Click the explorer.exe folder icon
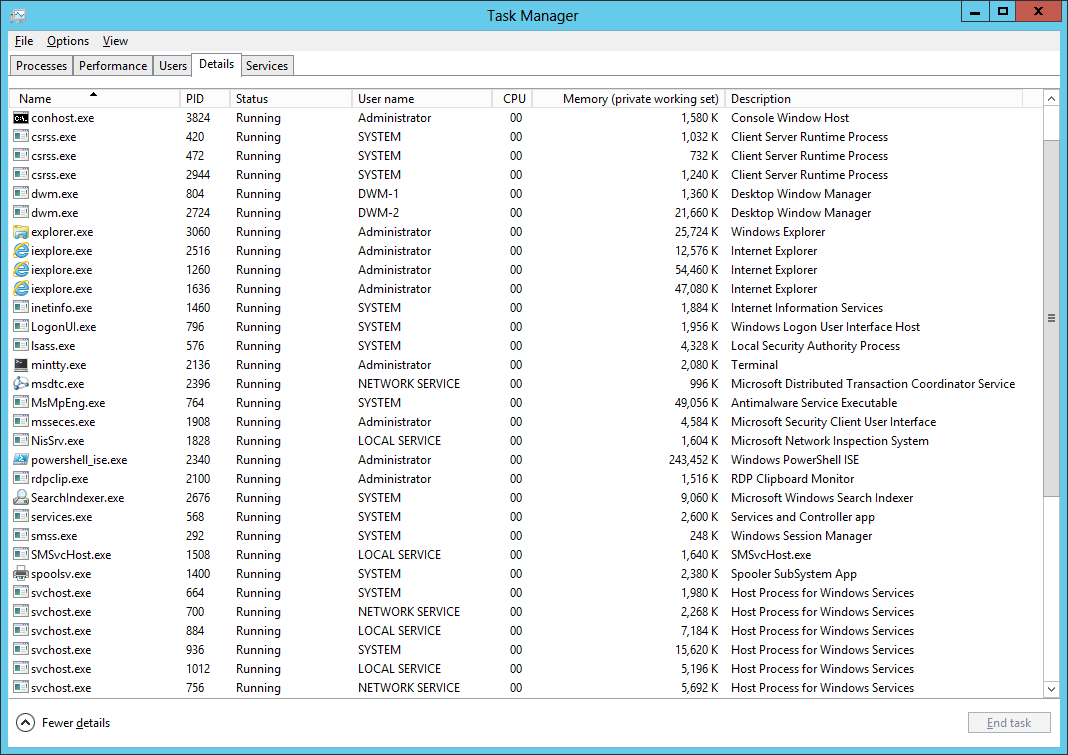The width and height of the screenshot is (1068, 755). pyautogui.click(x=21, y=232)
